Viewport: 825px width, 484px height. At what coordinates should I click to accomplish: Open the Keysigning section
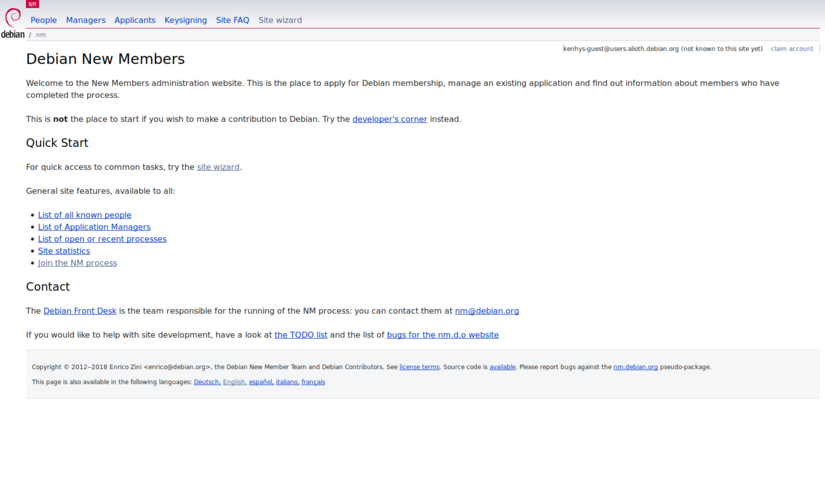coord(186,20)
